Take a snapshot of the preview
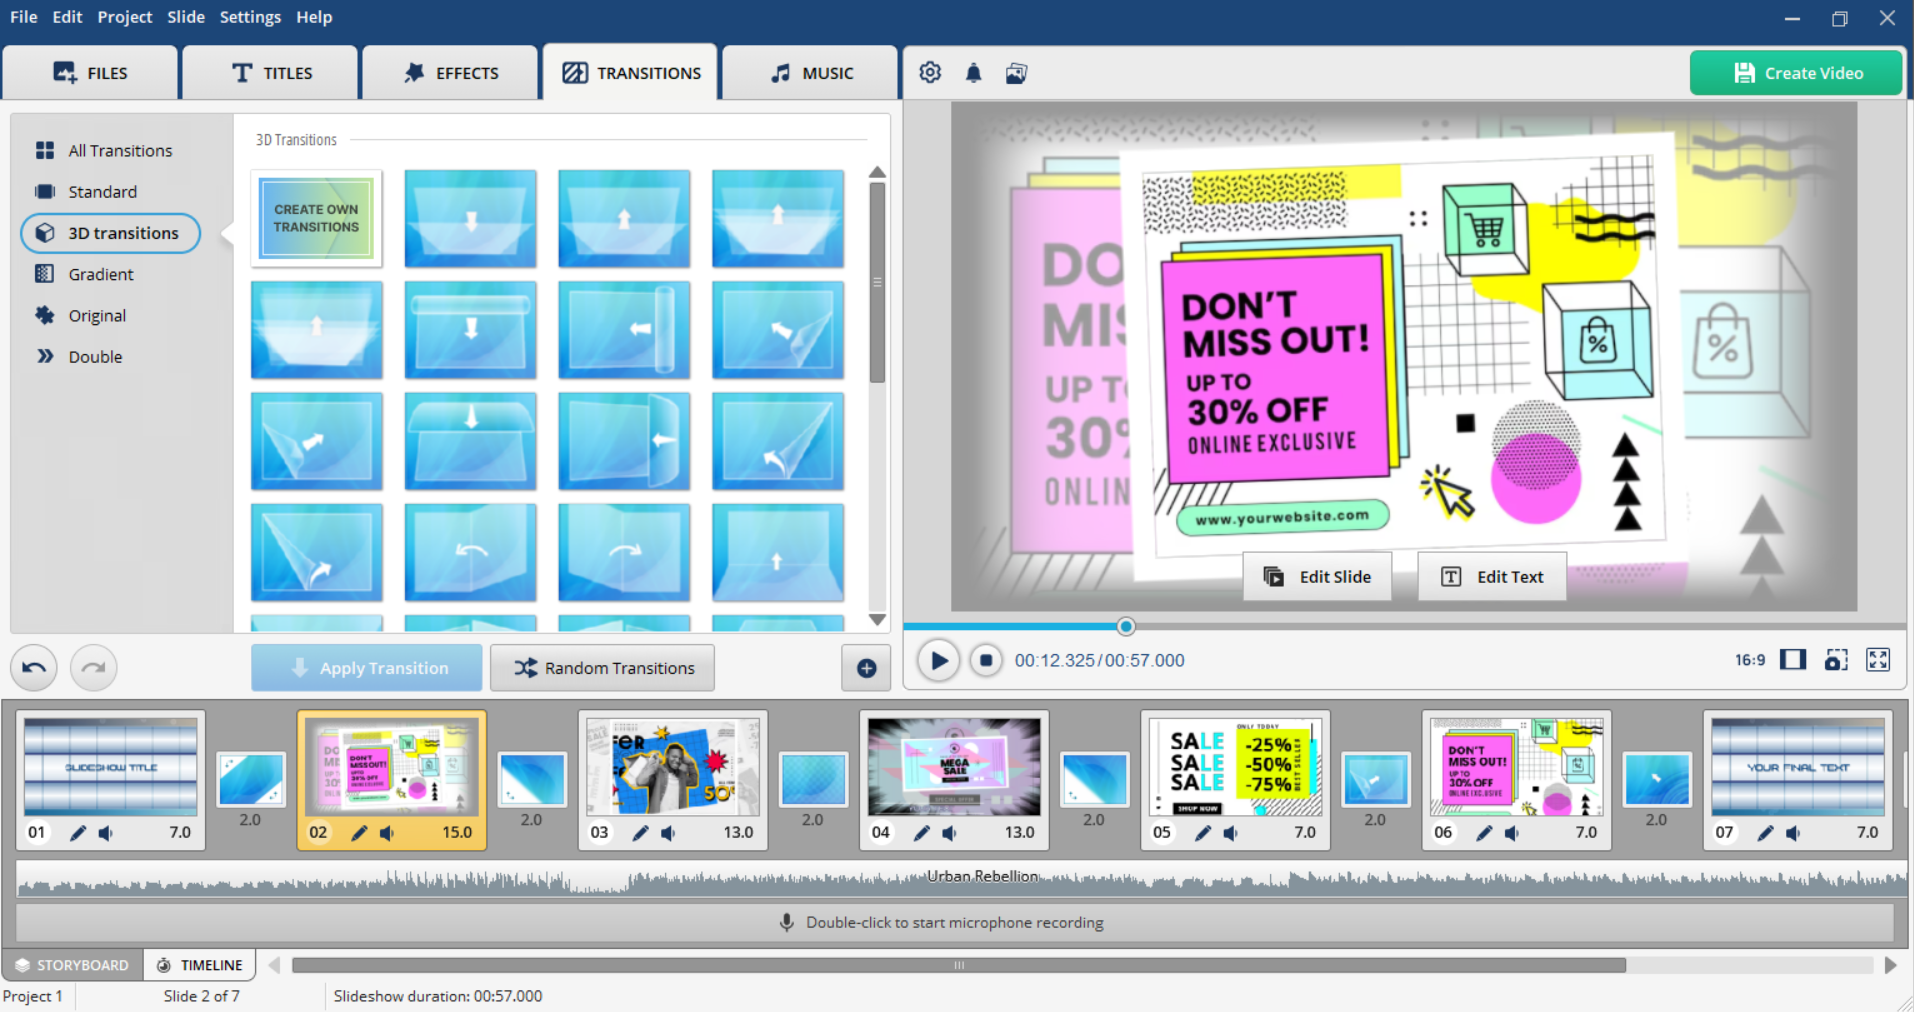 (x=1836, y=660)
